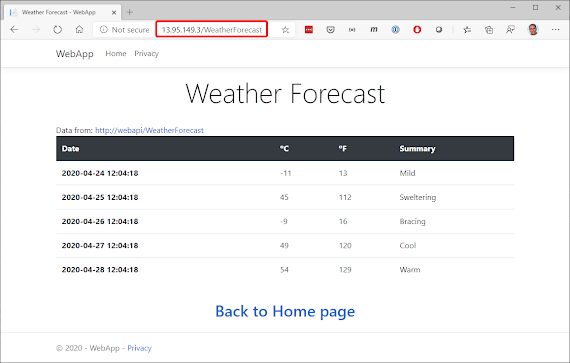Follow the http://webapi/WeatherForecast link
This screenshot has width=570, height=363.
(x=149, y=130)
